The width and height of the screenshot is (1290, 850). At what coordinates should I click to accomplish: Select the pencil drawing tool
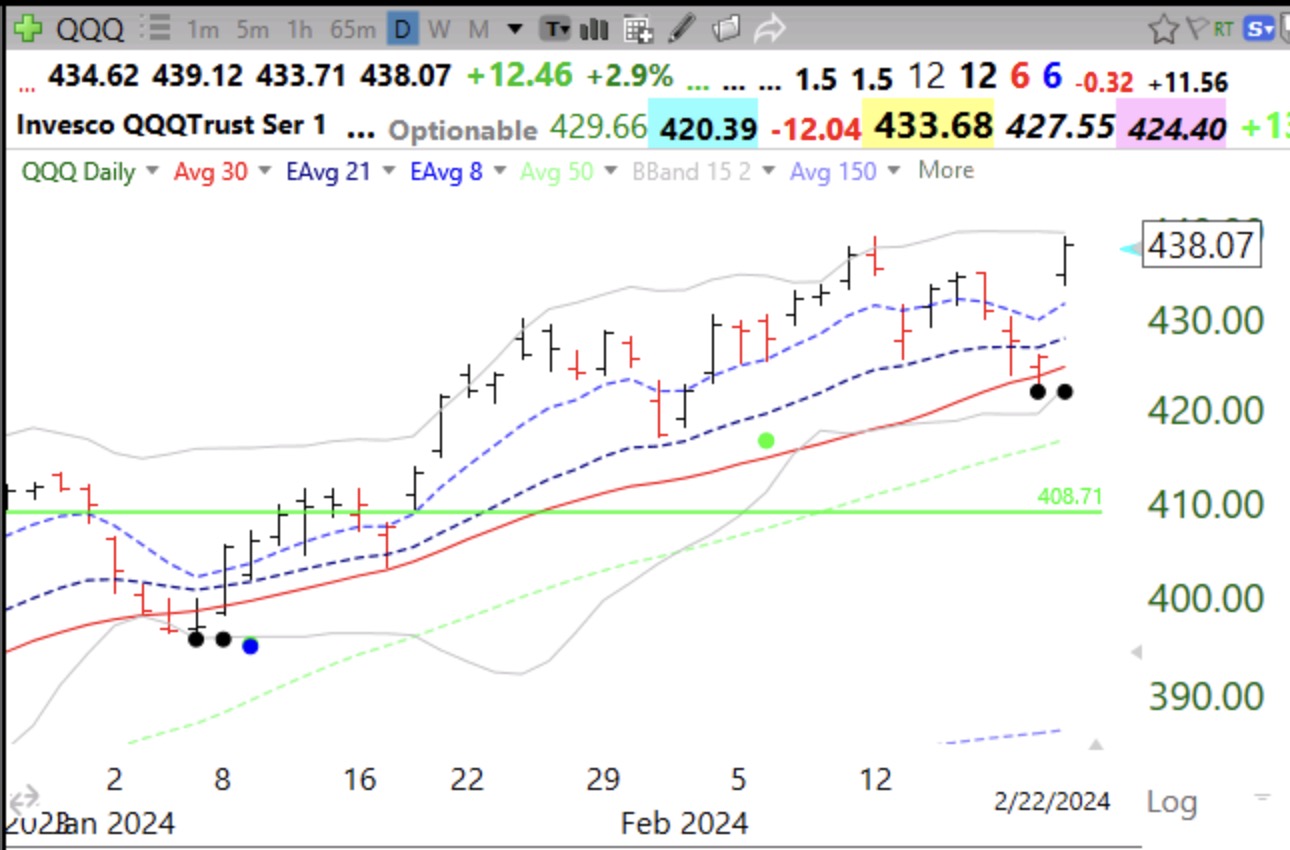(683, 29)
